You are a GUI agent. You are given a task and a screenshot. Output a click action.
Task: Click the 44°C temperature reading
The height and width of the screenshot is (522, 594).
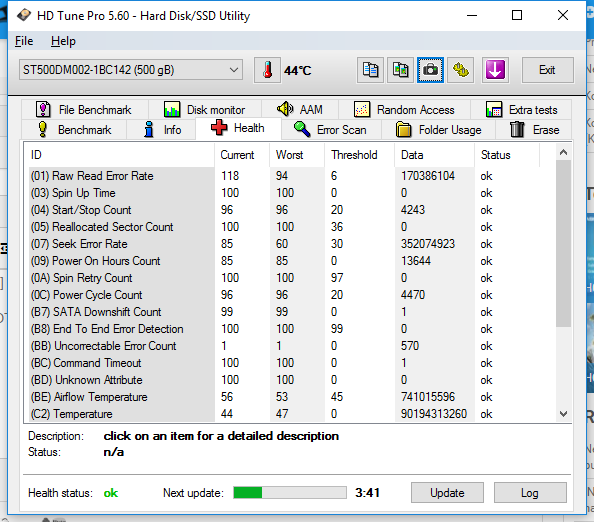(x=298, y=70)
